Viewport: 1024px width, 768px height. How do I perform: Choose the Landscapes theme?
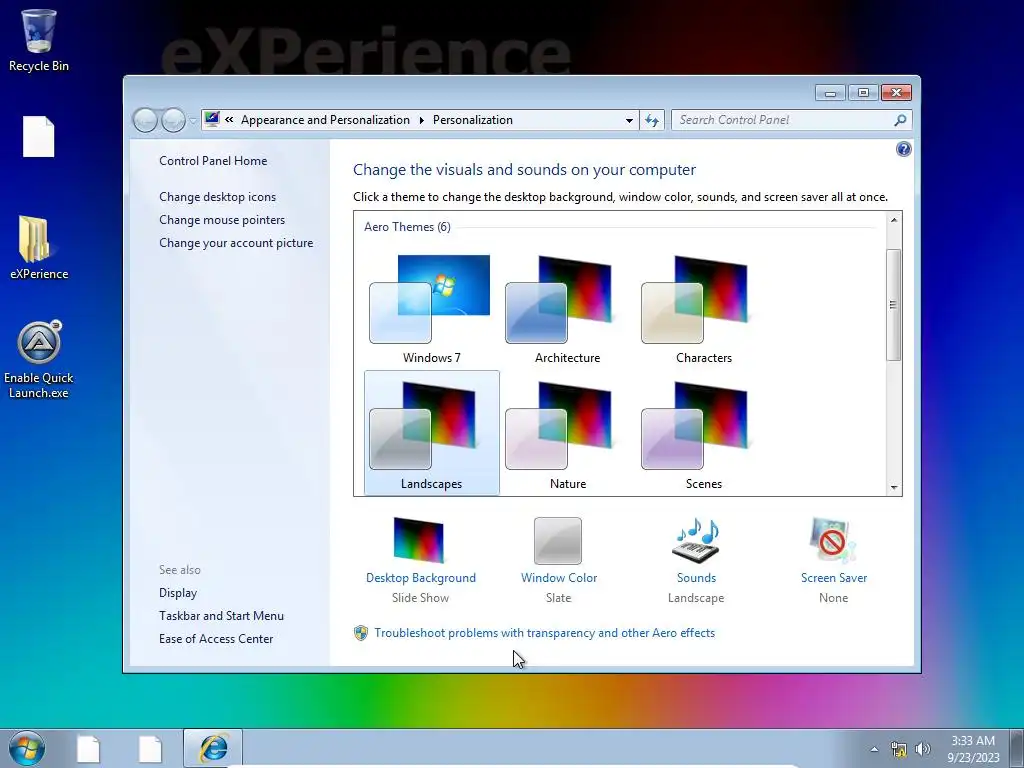coord(432,433)
